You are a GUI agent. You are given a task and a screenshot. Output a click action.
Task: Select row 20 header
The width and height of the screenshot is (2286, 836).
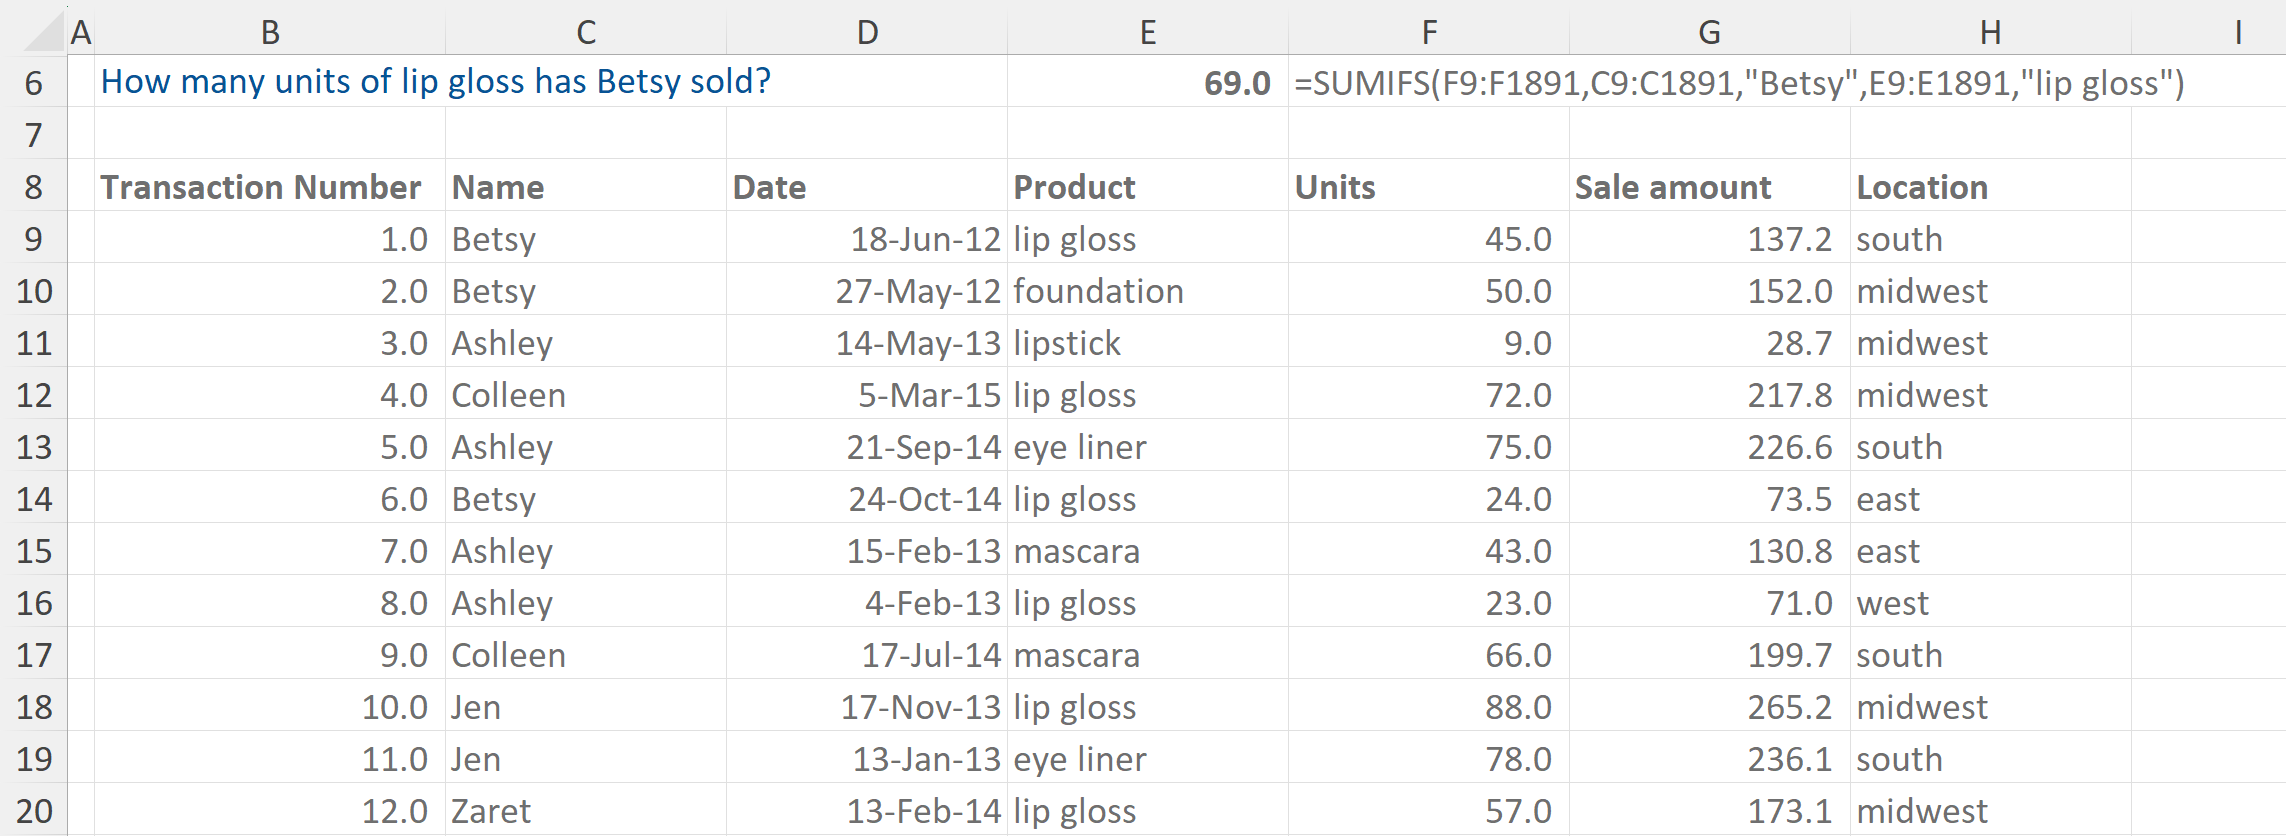click(34, 811)
